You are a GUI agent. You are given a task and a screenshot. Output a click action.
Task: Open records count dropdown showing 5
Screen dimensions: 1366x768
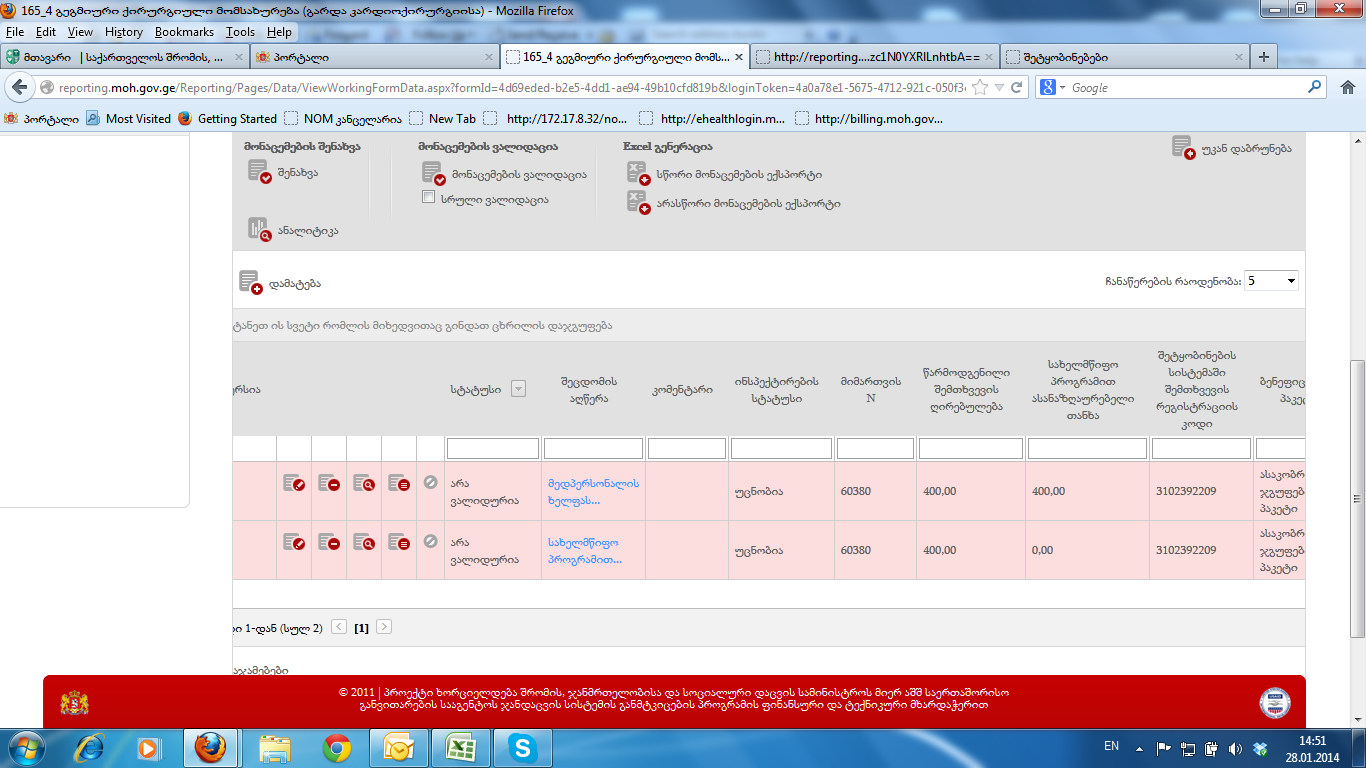tap(1271, 281)
